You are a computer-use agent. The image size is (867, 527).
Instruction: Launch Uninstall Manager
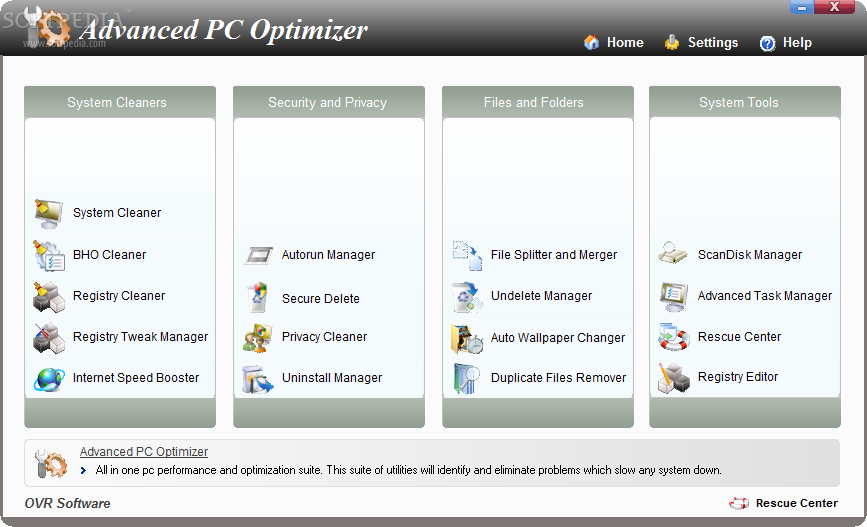tap(332, 378)
